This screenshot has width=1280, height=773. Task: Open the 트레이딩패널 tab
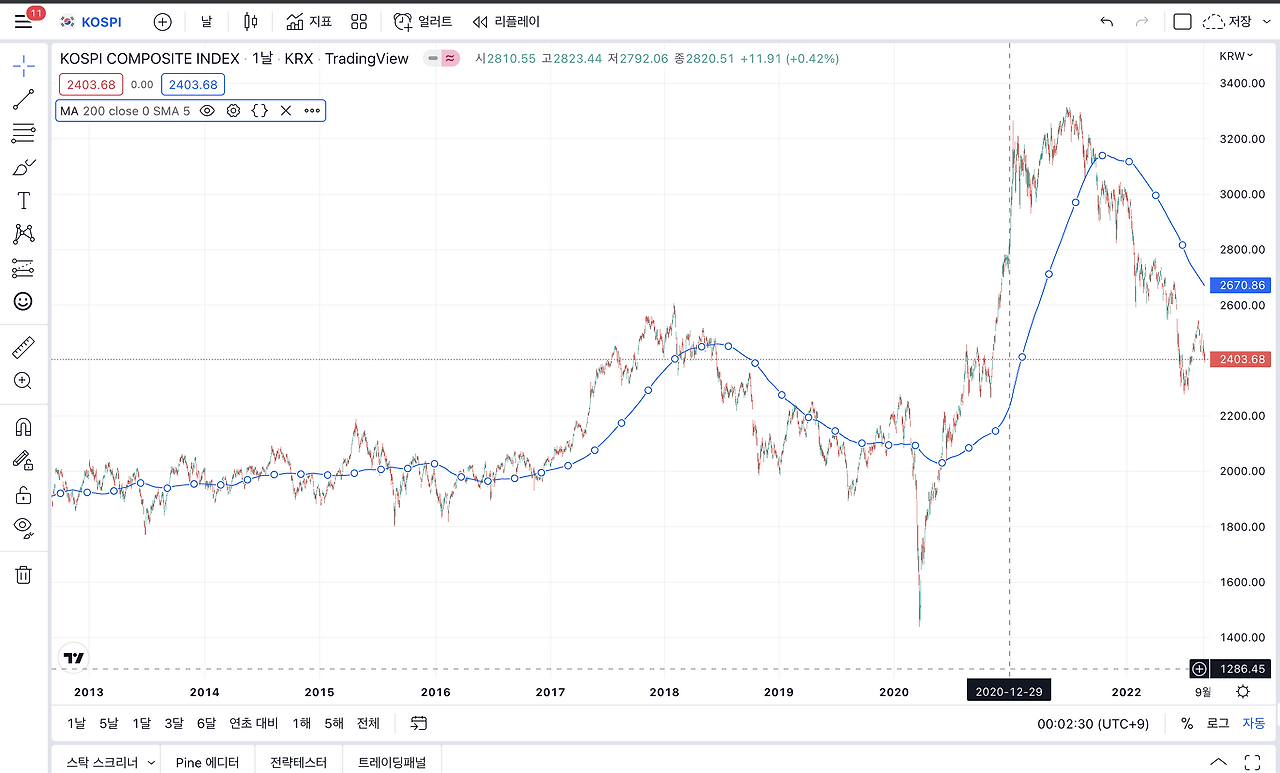[392, 762]
